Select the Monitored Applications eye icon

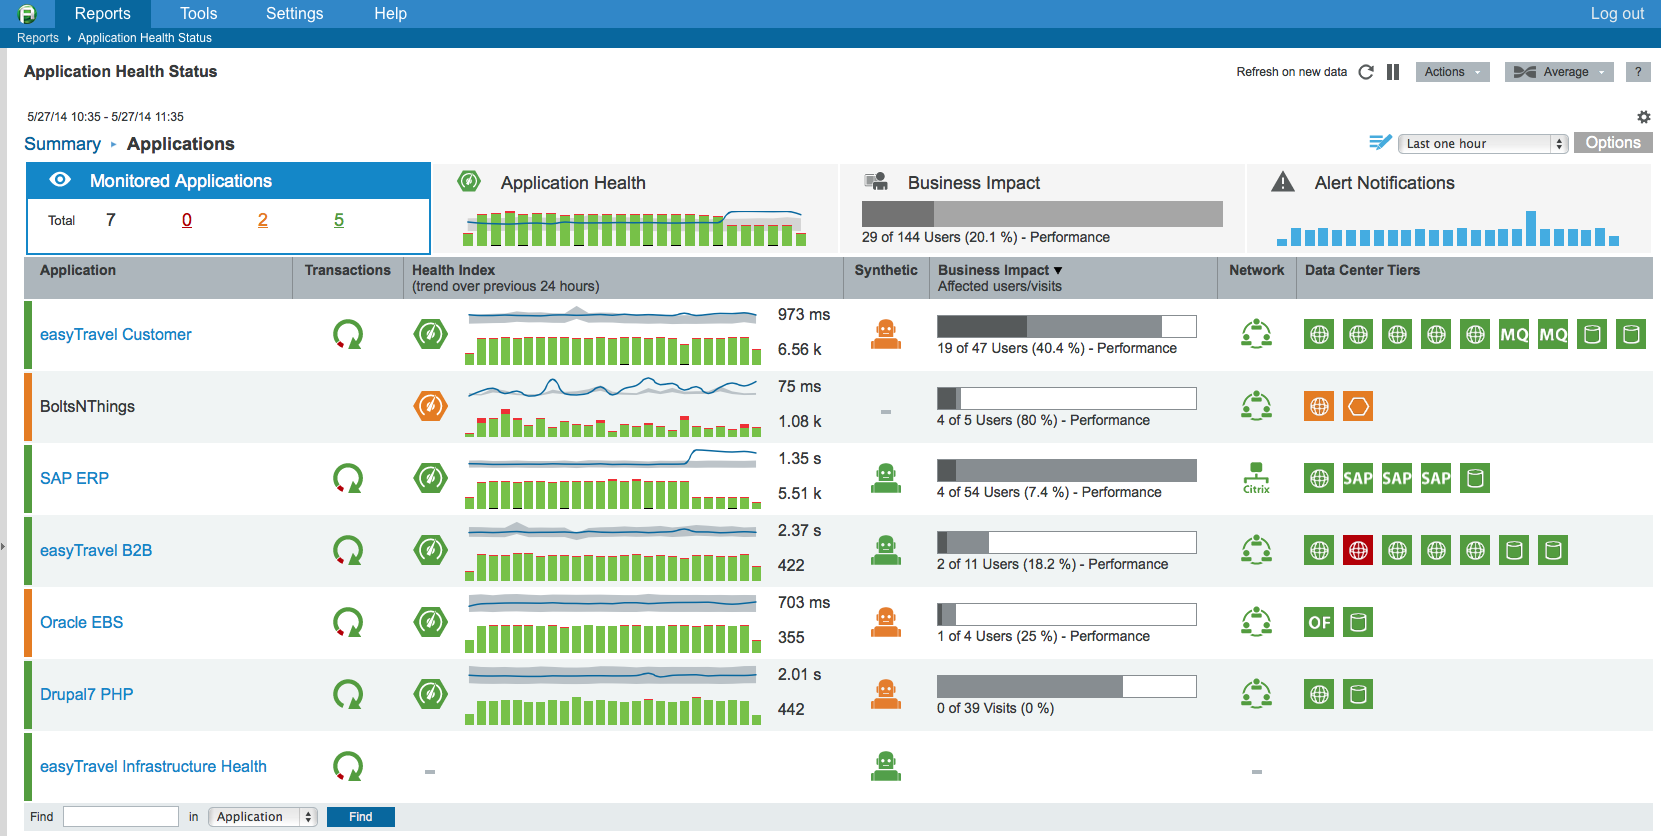click(x=60, y=180)
